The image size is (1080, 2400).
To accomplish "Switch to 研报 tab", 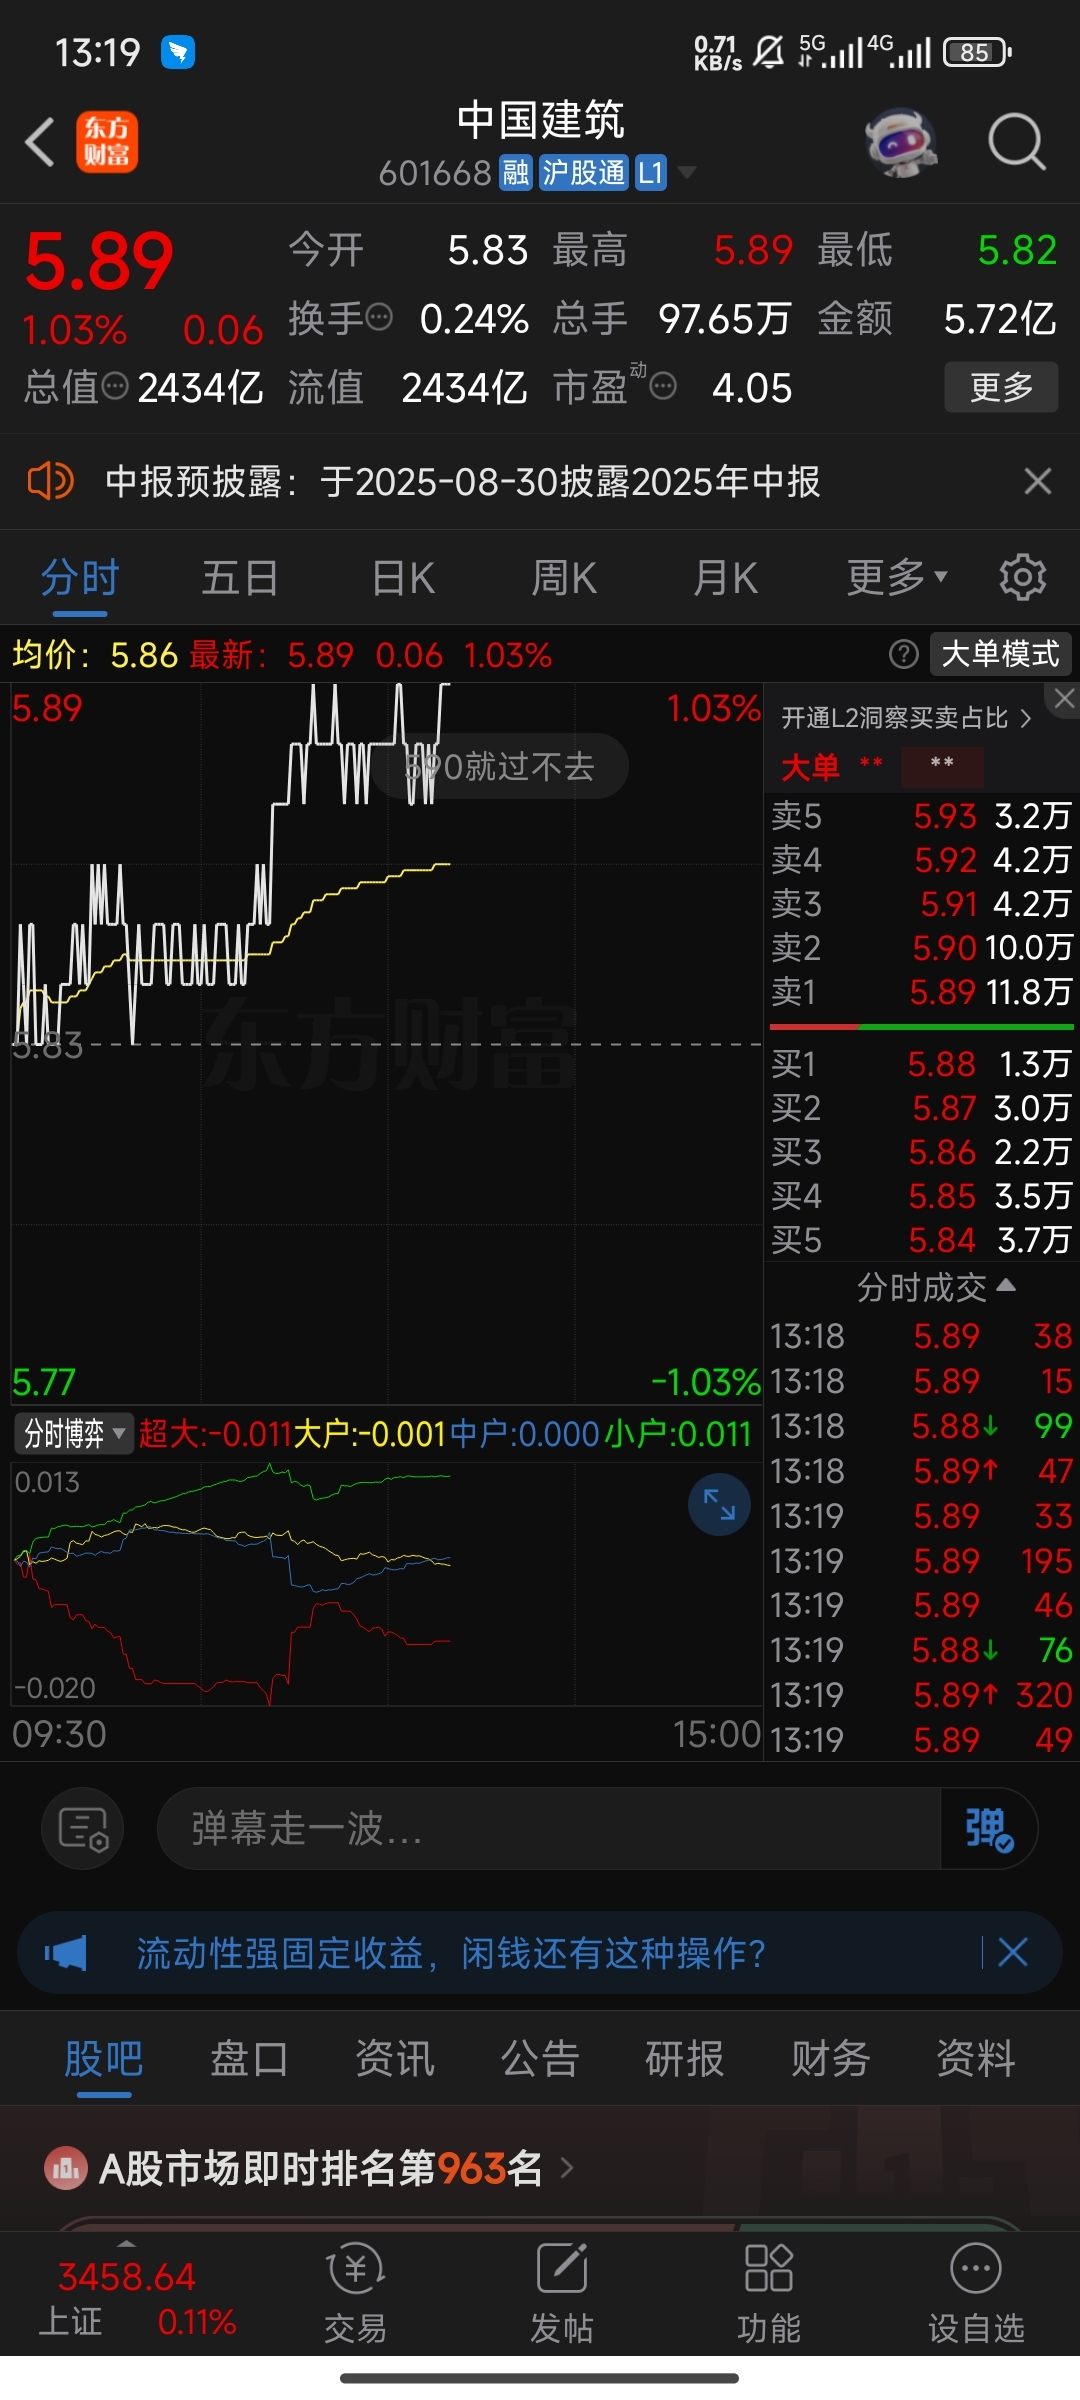I will pyautogui.click(x=685, y=2059).
